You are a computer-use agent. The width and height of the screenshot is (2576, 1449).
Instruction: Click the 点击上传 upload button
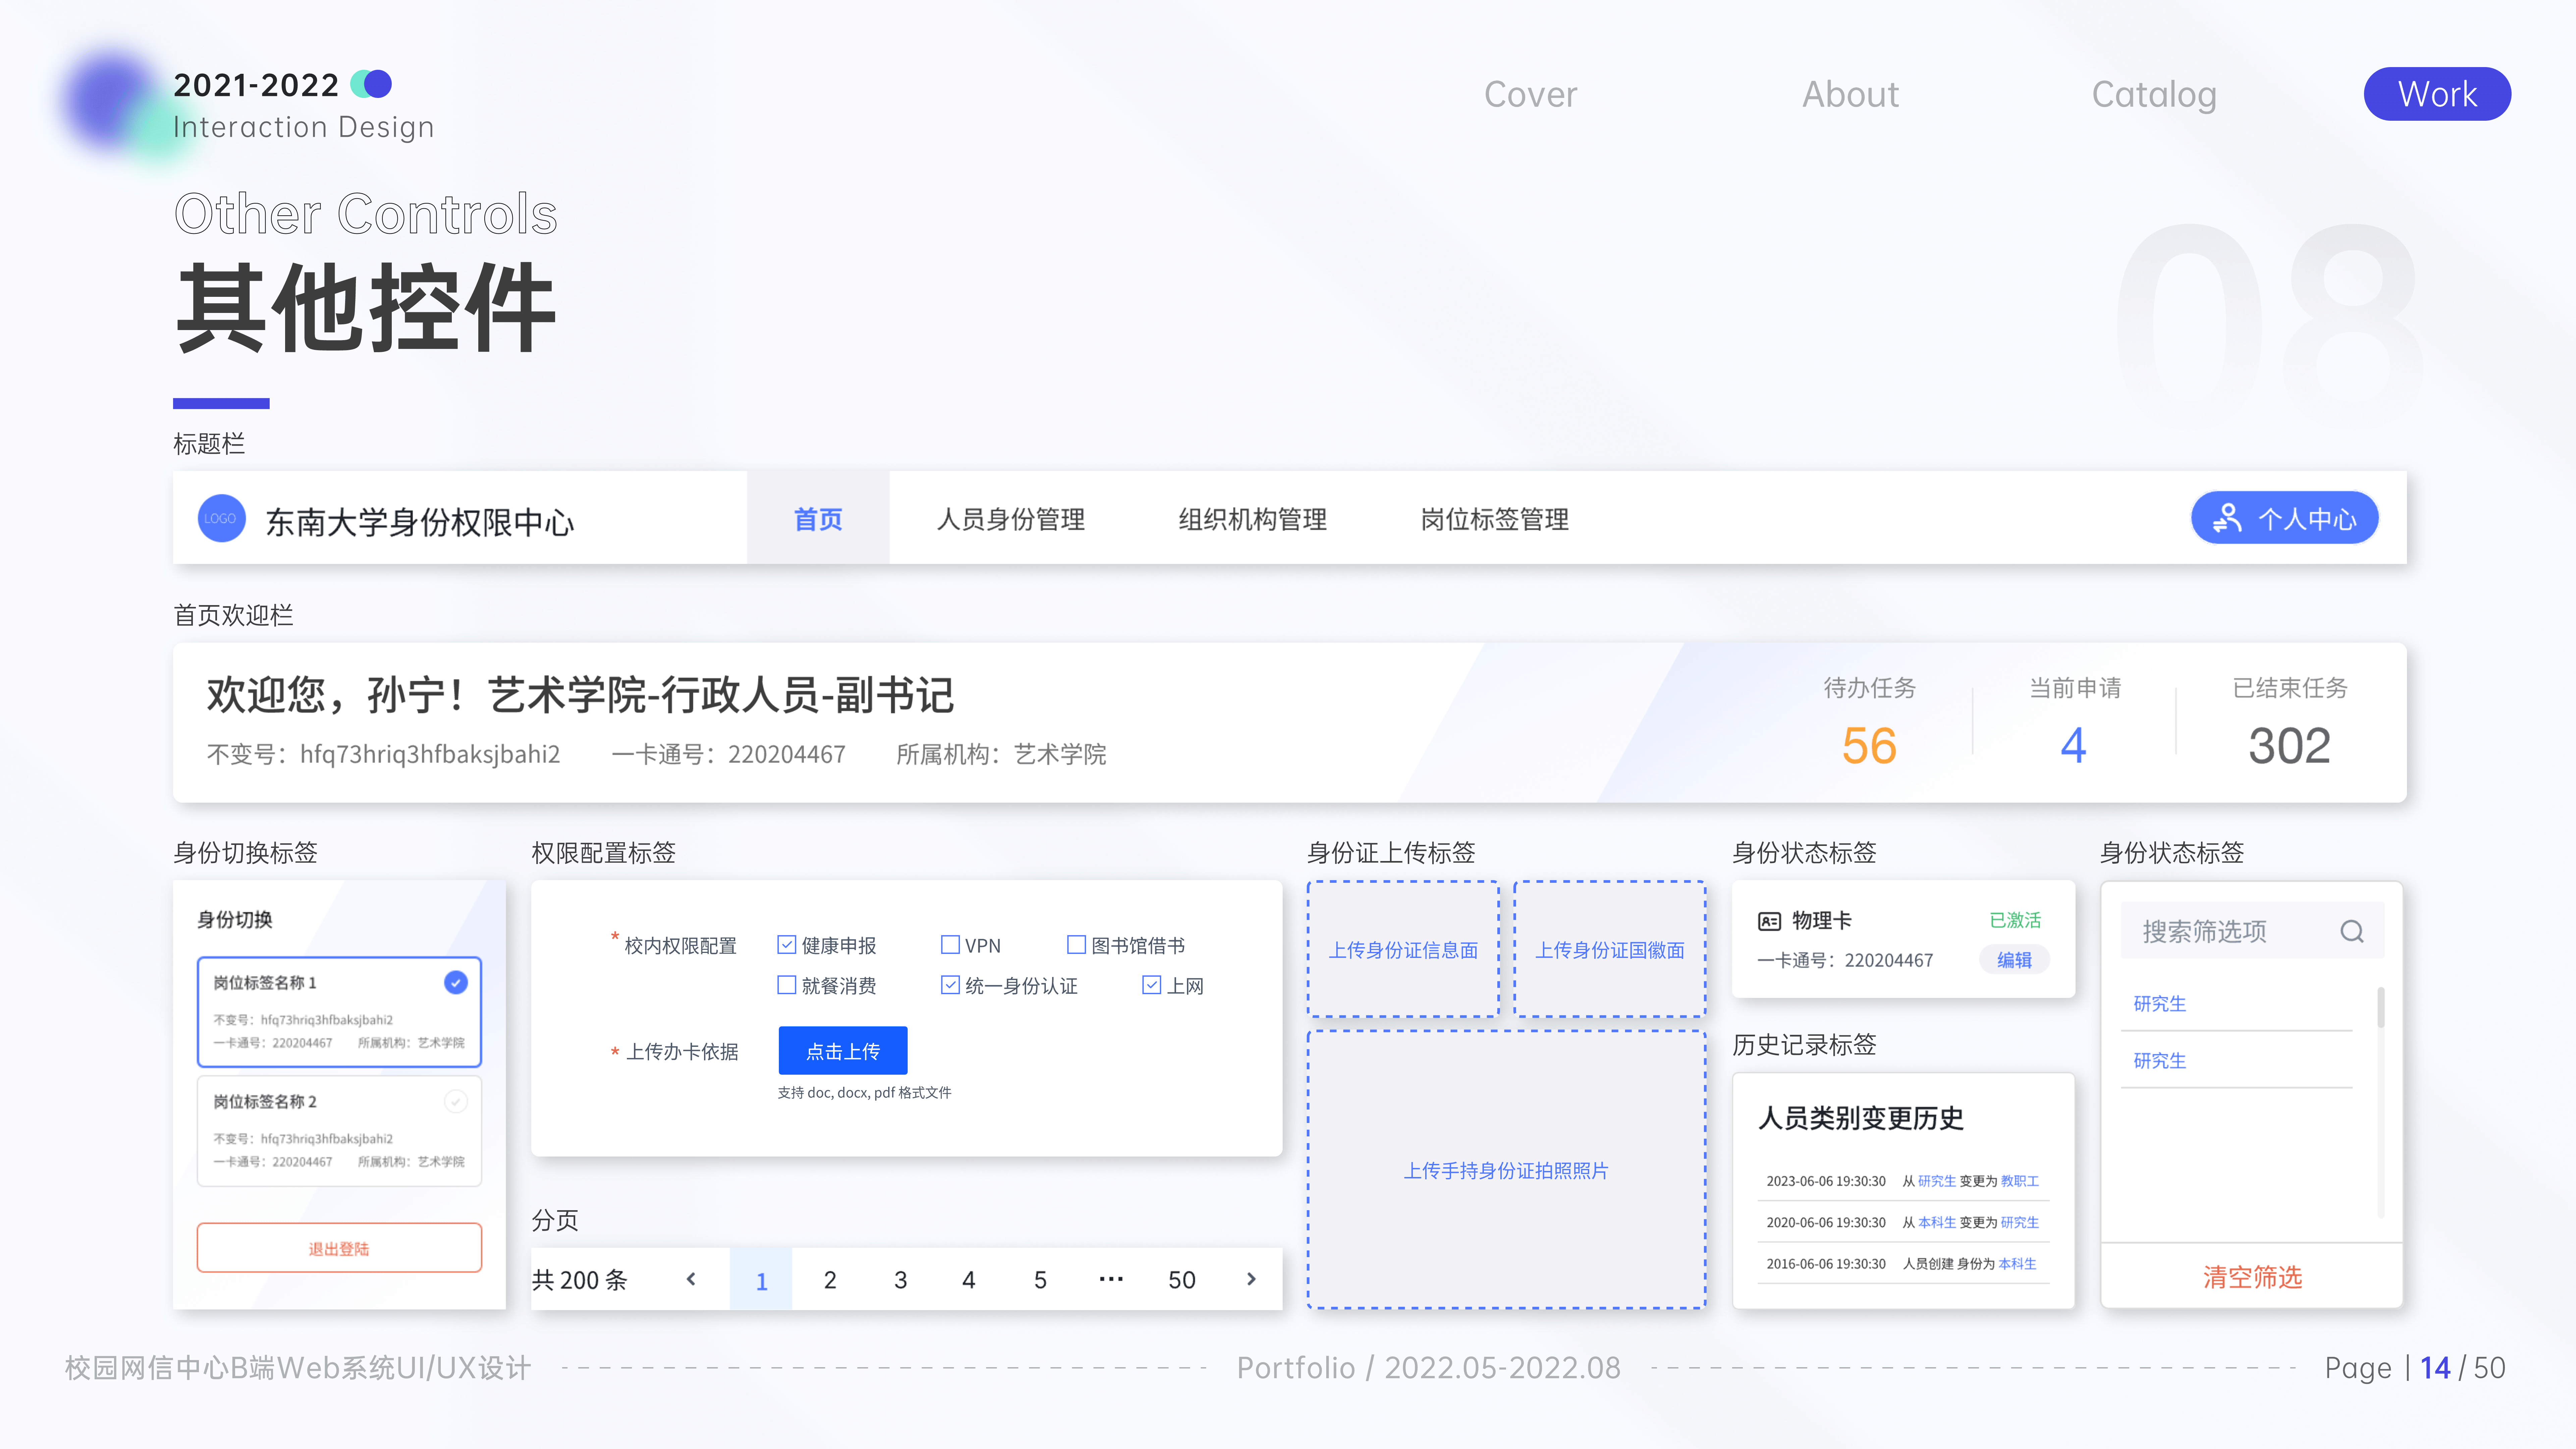click(843, 1051)
